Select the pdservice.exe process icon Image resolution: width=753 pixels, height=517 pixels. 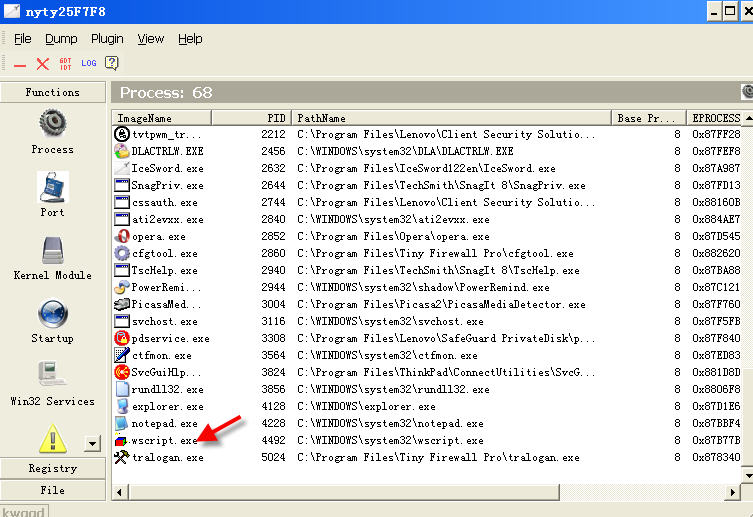pos(122,338)
